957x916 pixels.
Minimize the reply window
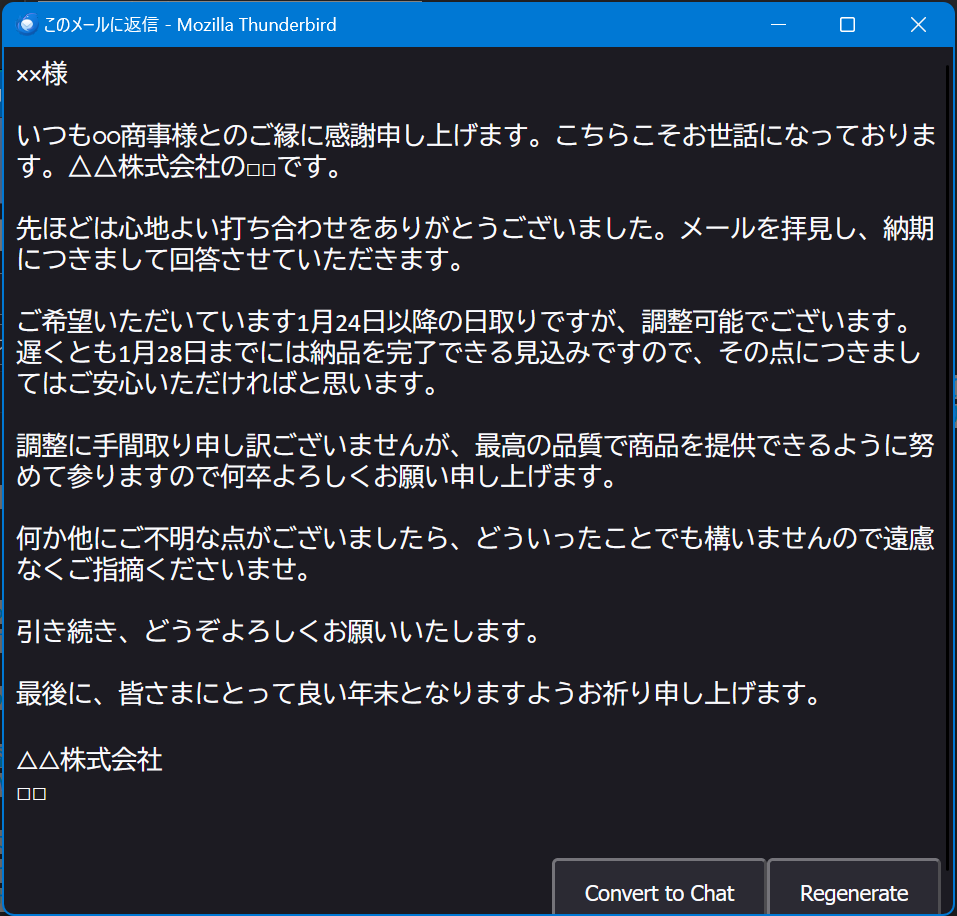pyautogui.click(x=778, y=24)
